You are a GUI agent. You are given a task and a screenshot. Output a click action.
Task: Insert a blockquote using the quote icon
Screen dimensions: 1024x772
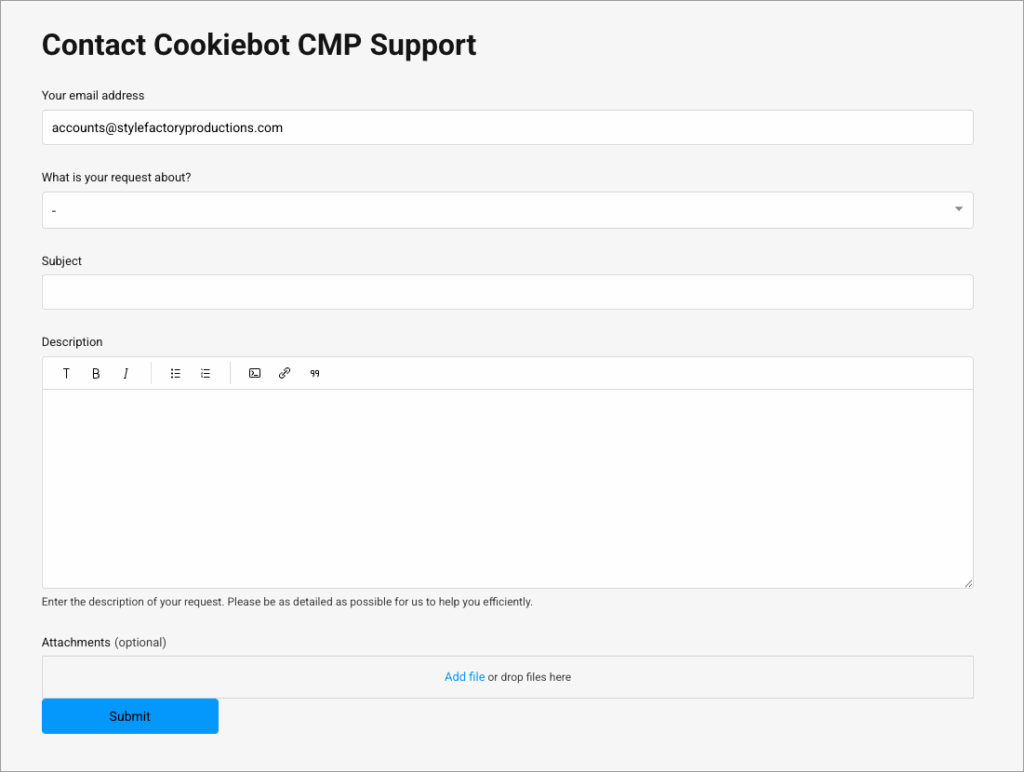pyautogui.click(x=314, y=373)
